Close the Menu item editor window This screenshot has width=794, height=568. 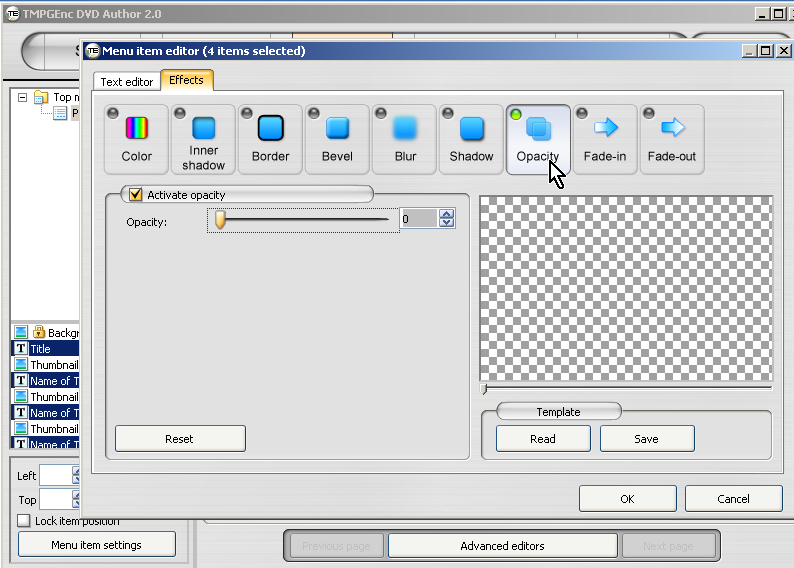(783, 51)
